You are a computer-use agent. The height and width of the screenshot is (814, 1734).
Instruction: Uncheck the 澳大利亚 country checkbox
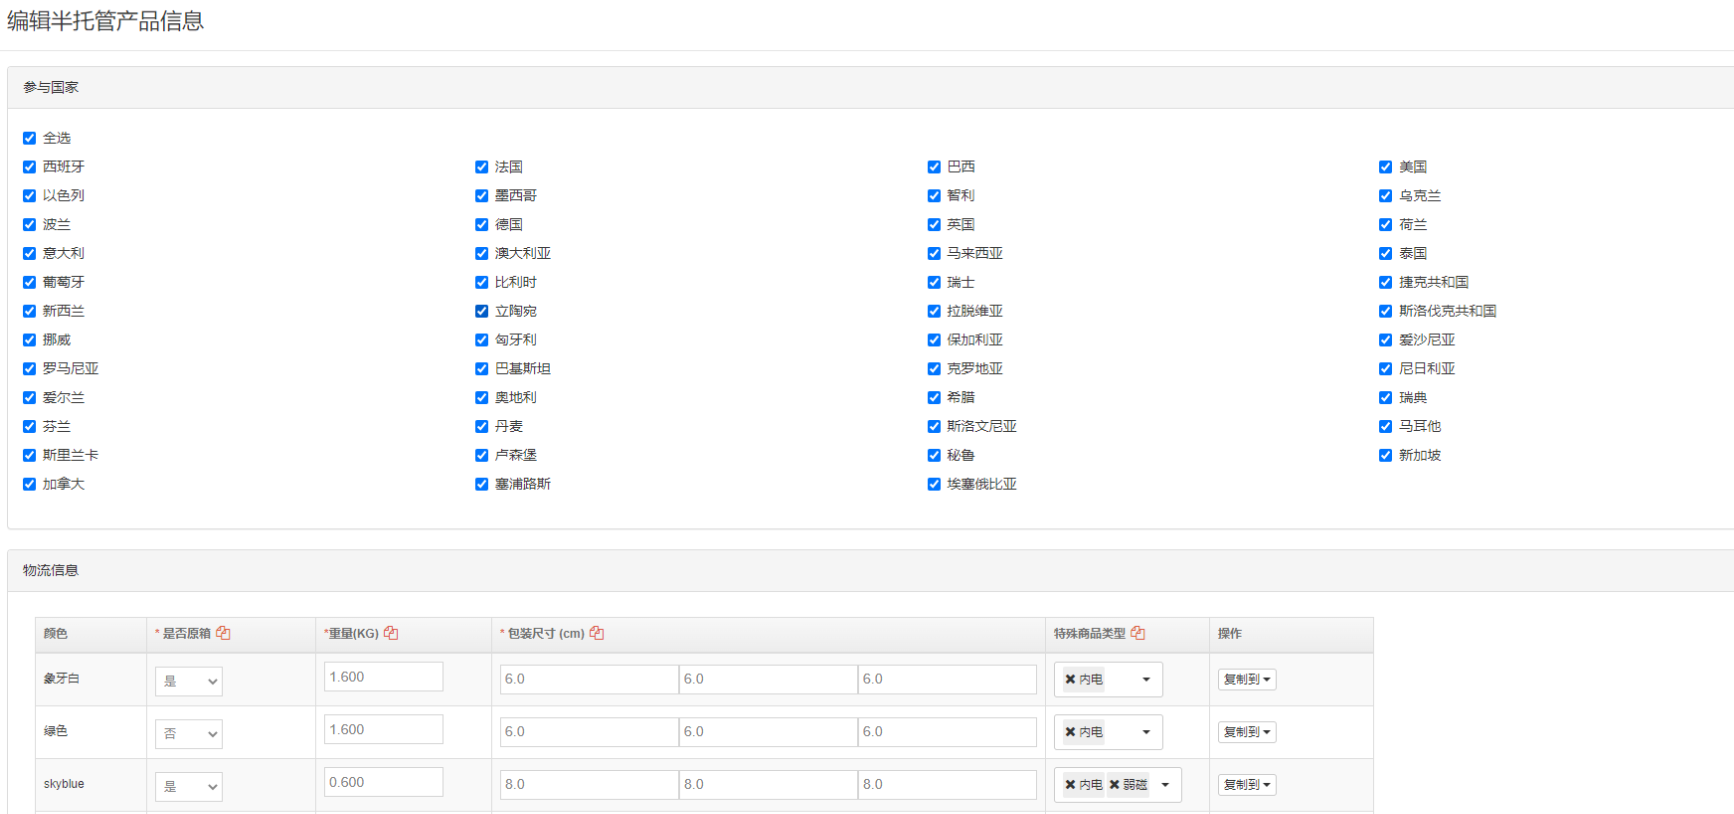pyautogui.click(x=481, y=254)
